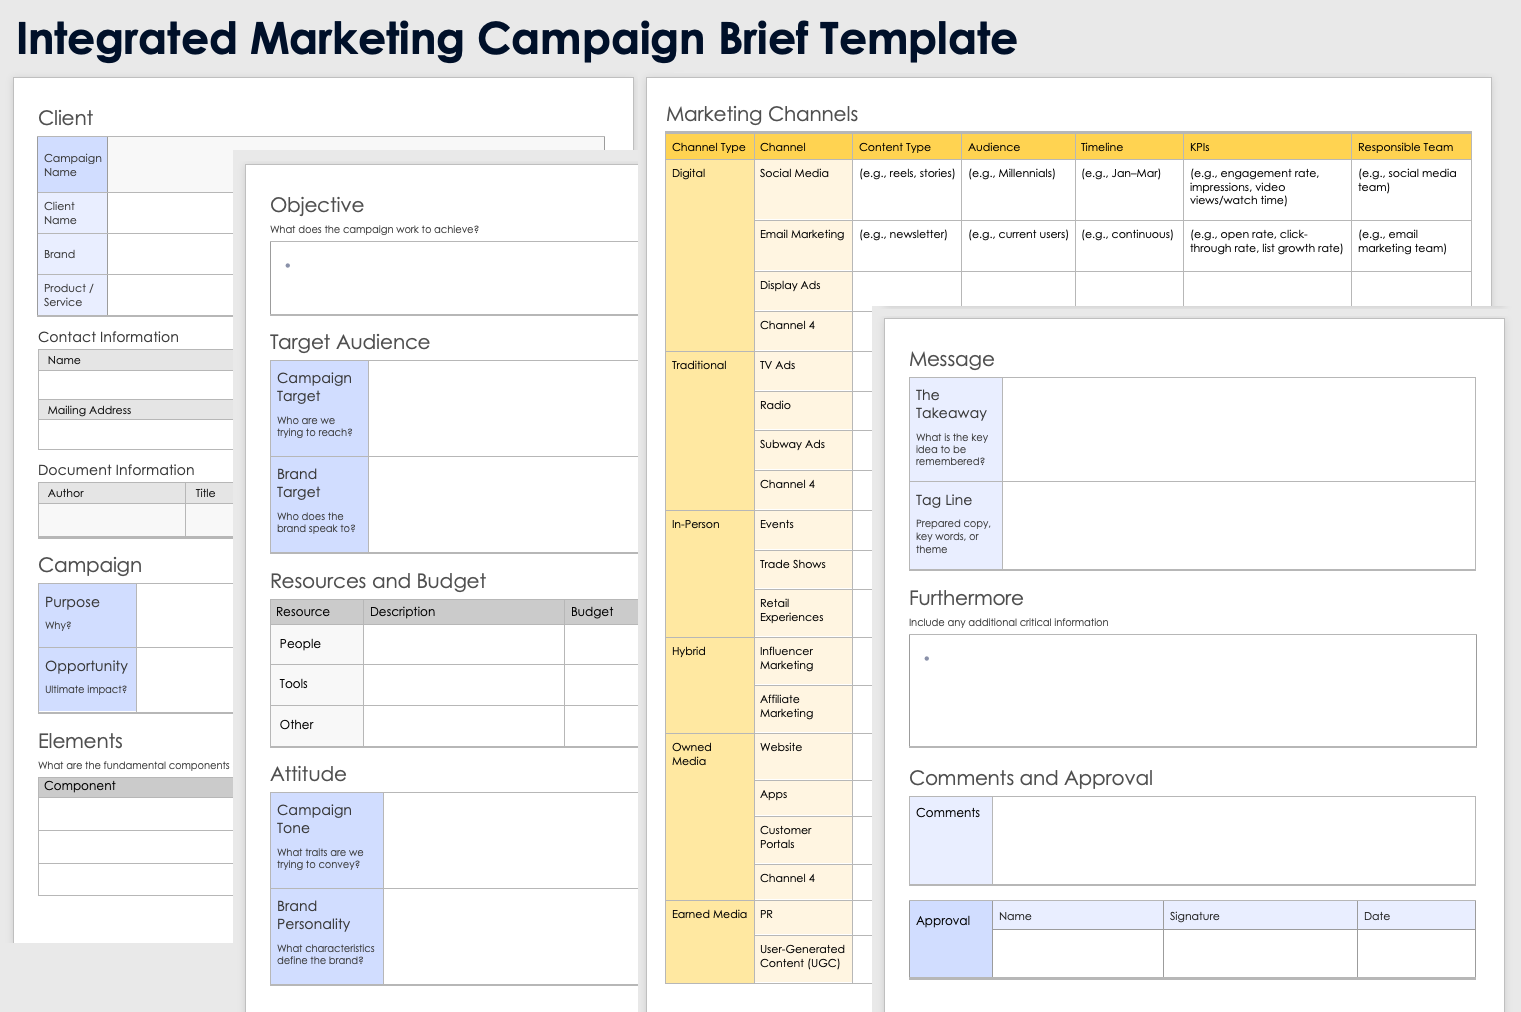Click the Social Media channel cell
Viewport: 1521px width, 1012px height.
(x=802, y=189)
